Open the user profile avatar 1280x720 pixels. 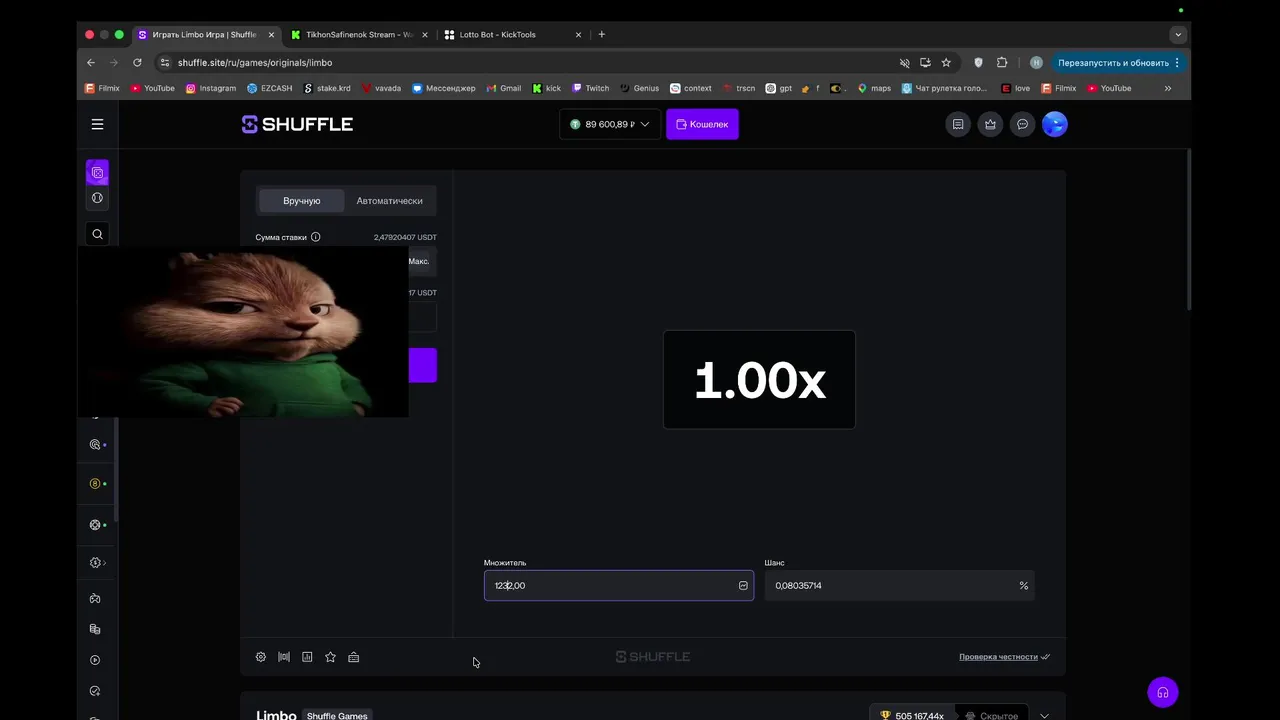pos(1055,124)
